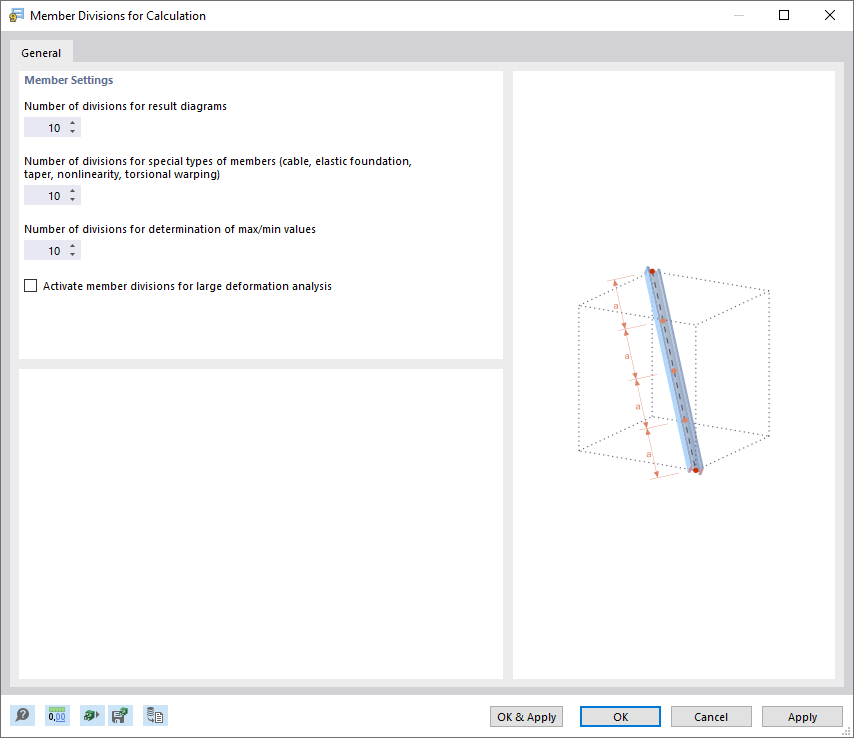Click the database copy-to-document icon
854x738 pixels.
click(x=155, y=715)
